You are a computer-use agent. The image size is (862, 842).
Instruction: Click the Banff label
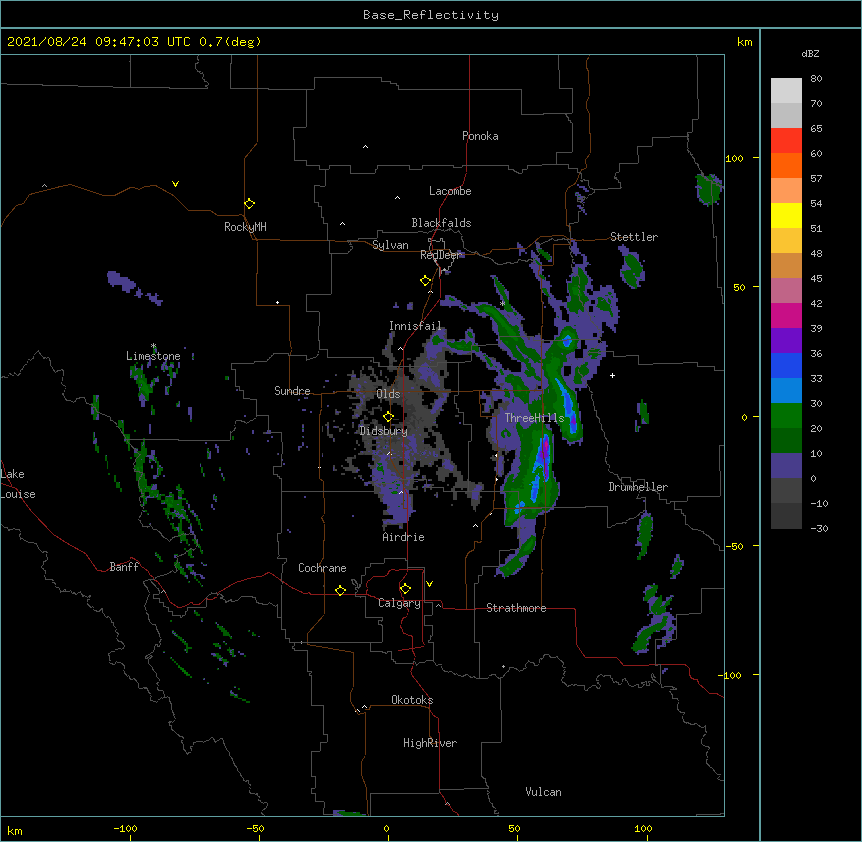(x=124, y=567)
